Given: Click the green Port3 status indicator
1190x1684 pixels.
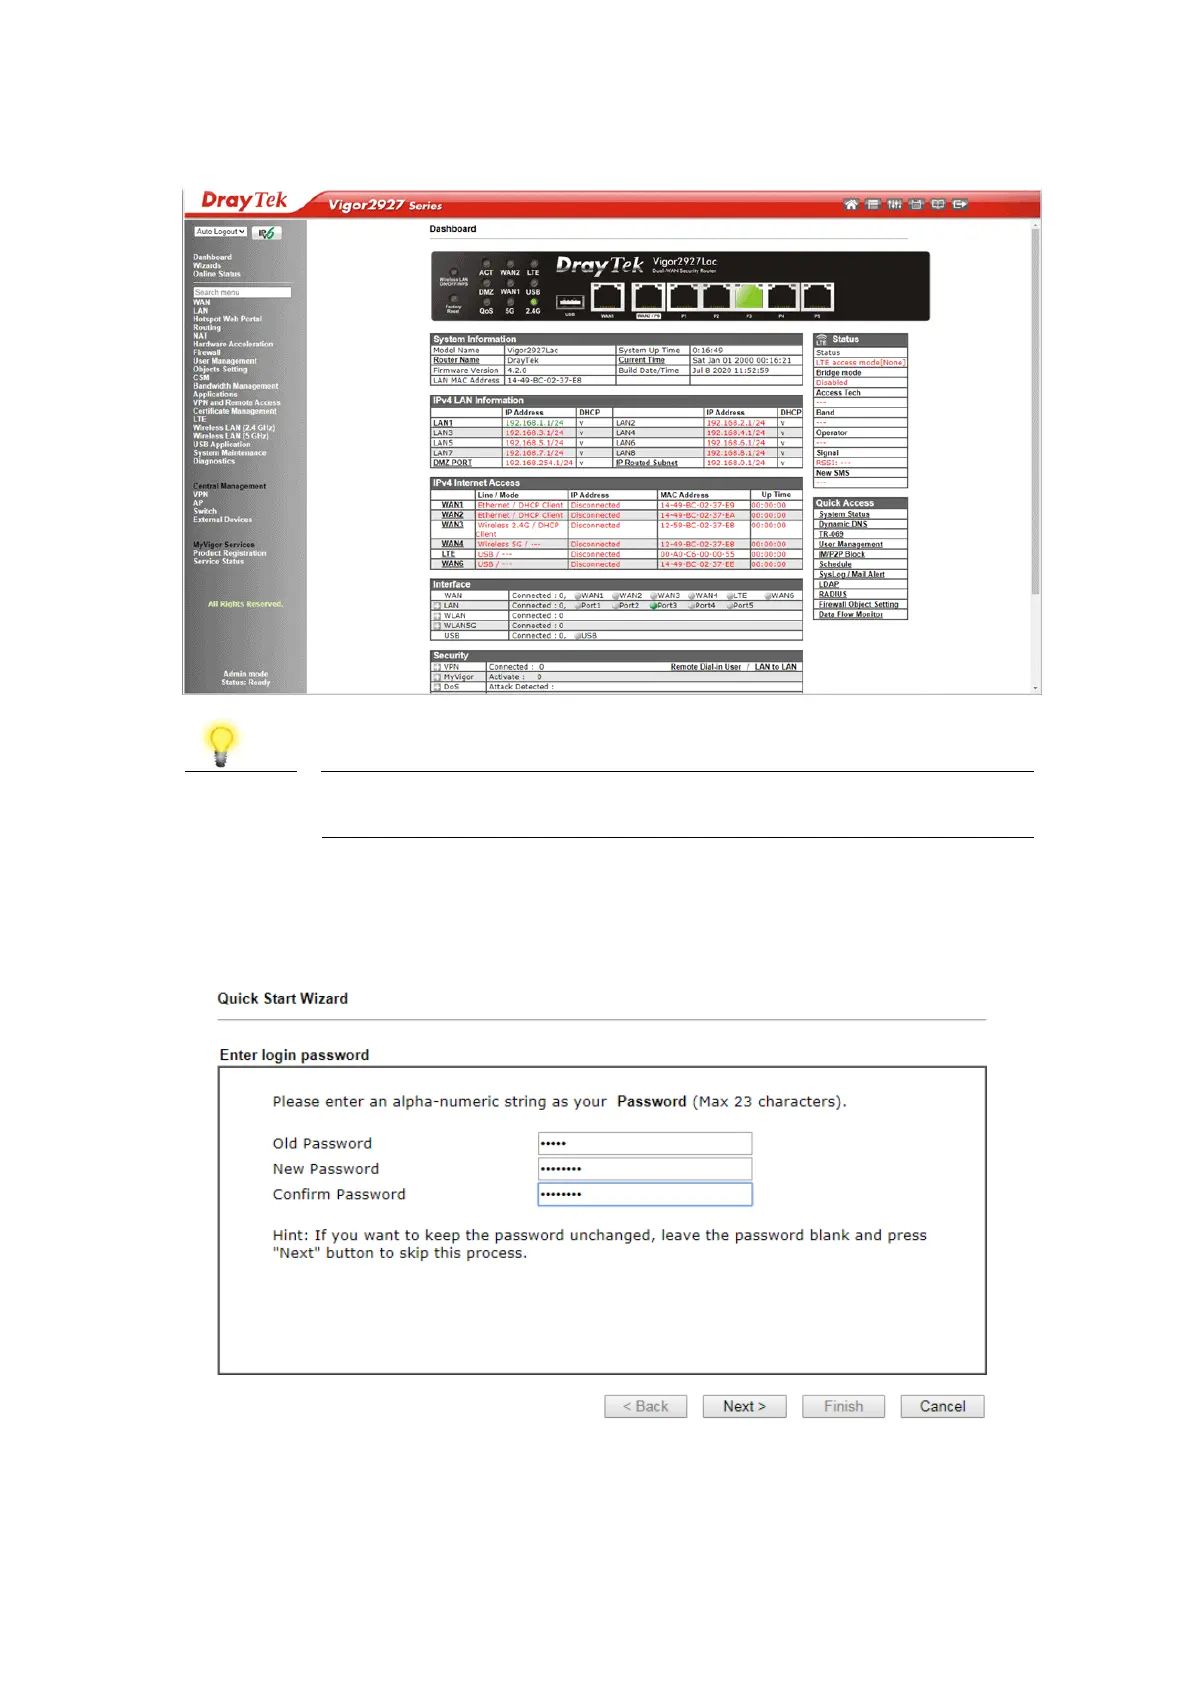Looking at the screenshot, I should pyautogui.click(x=653, y=606).
